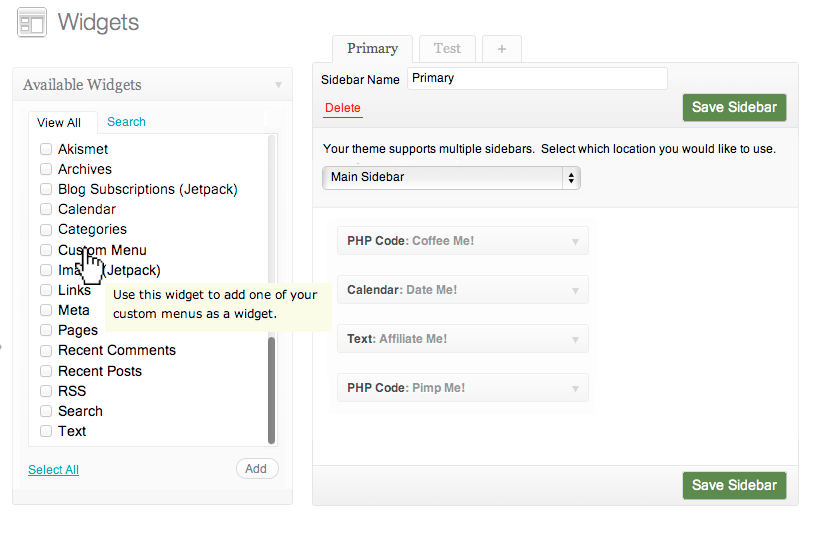Click the Select All link

(53, 470)
